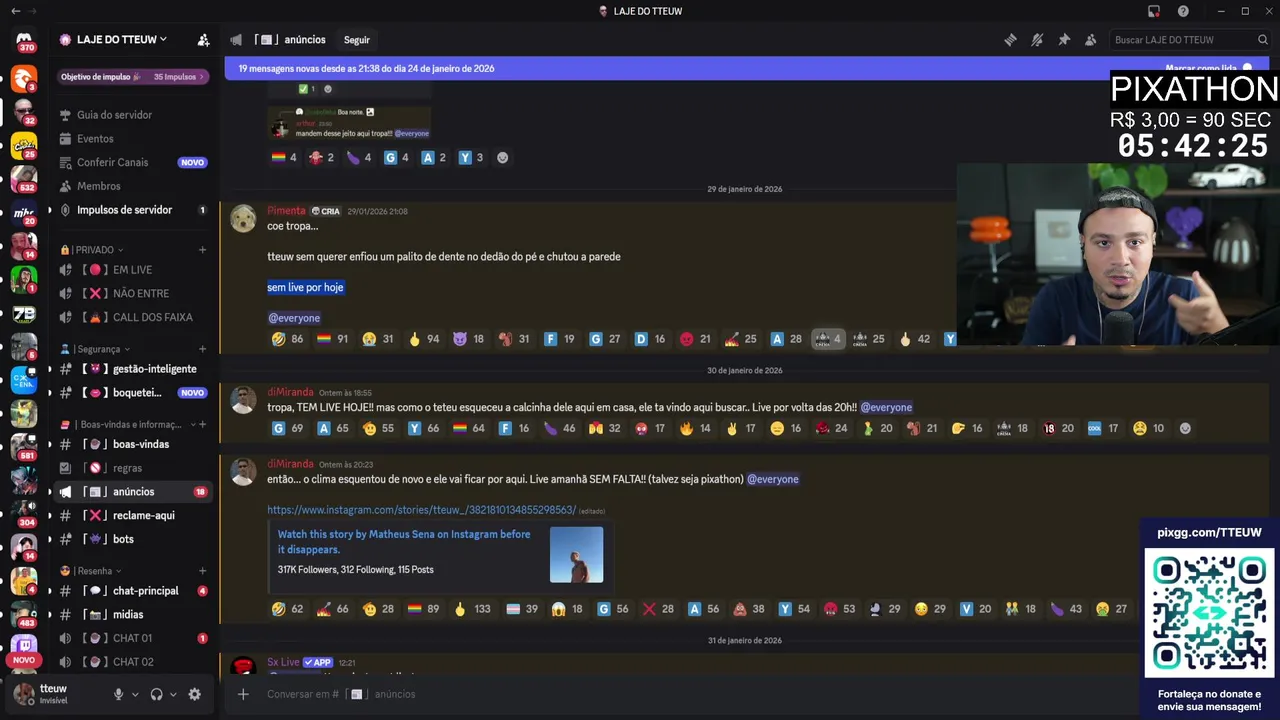Screen dimensions: 1280x720
Task: Open Membros list entry
Action: (133, 186)
